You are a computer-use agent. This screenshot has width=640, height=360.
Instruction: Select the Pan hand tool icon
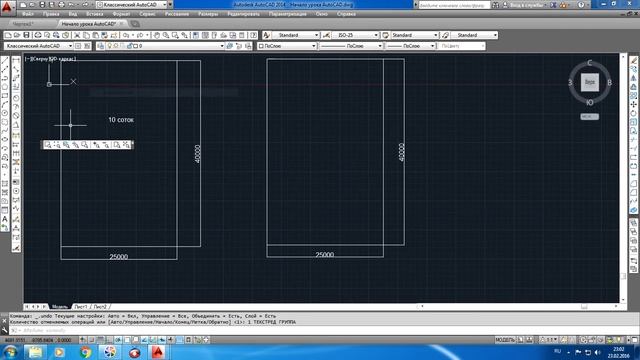tap(157, 36)
